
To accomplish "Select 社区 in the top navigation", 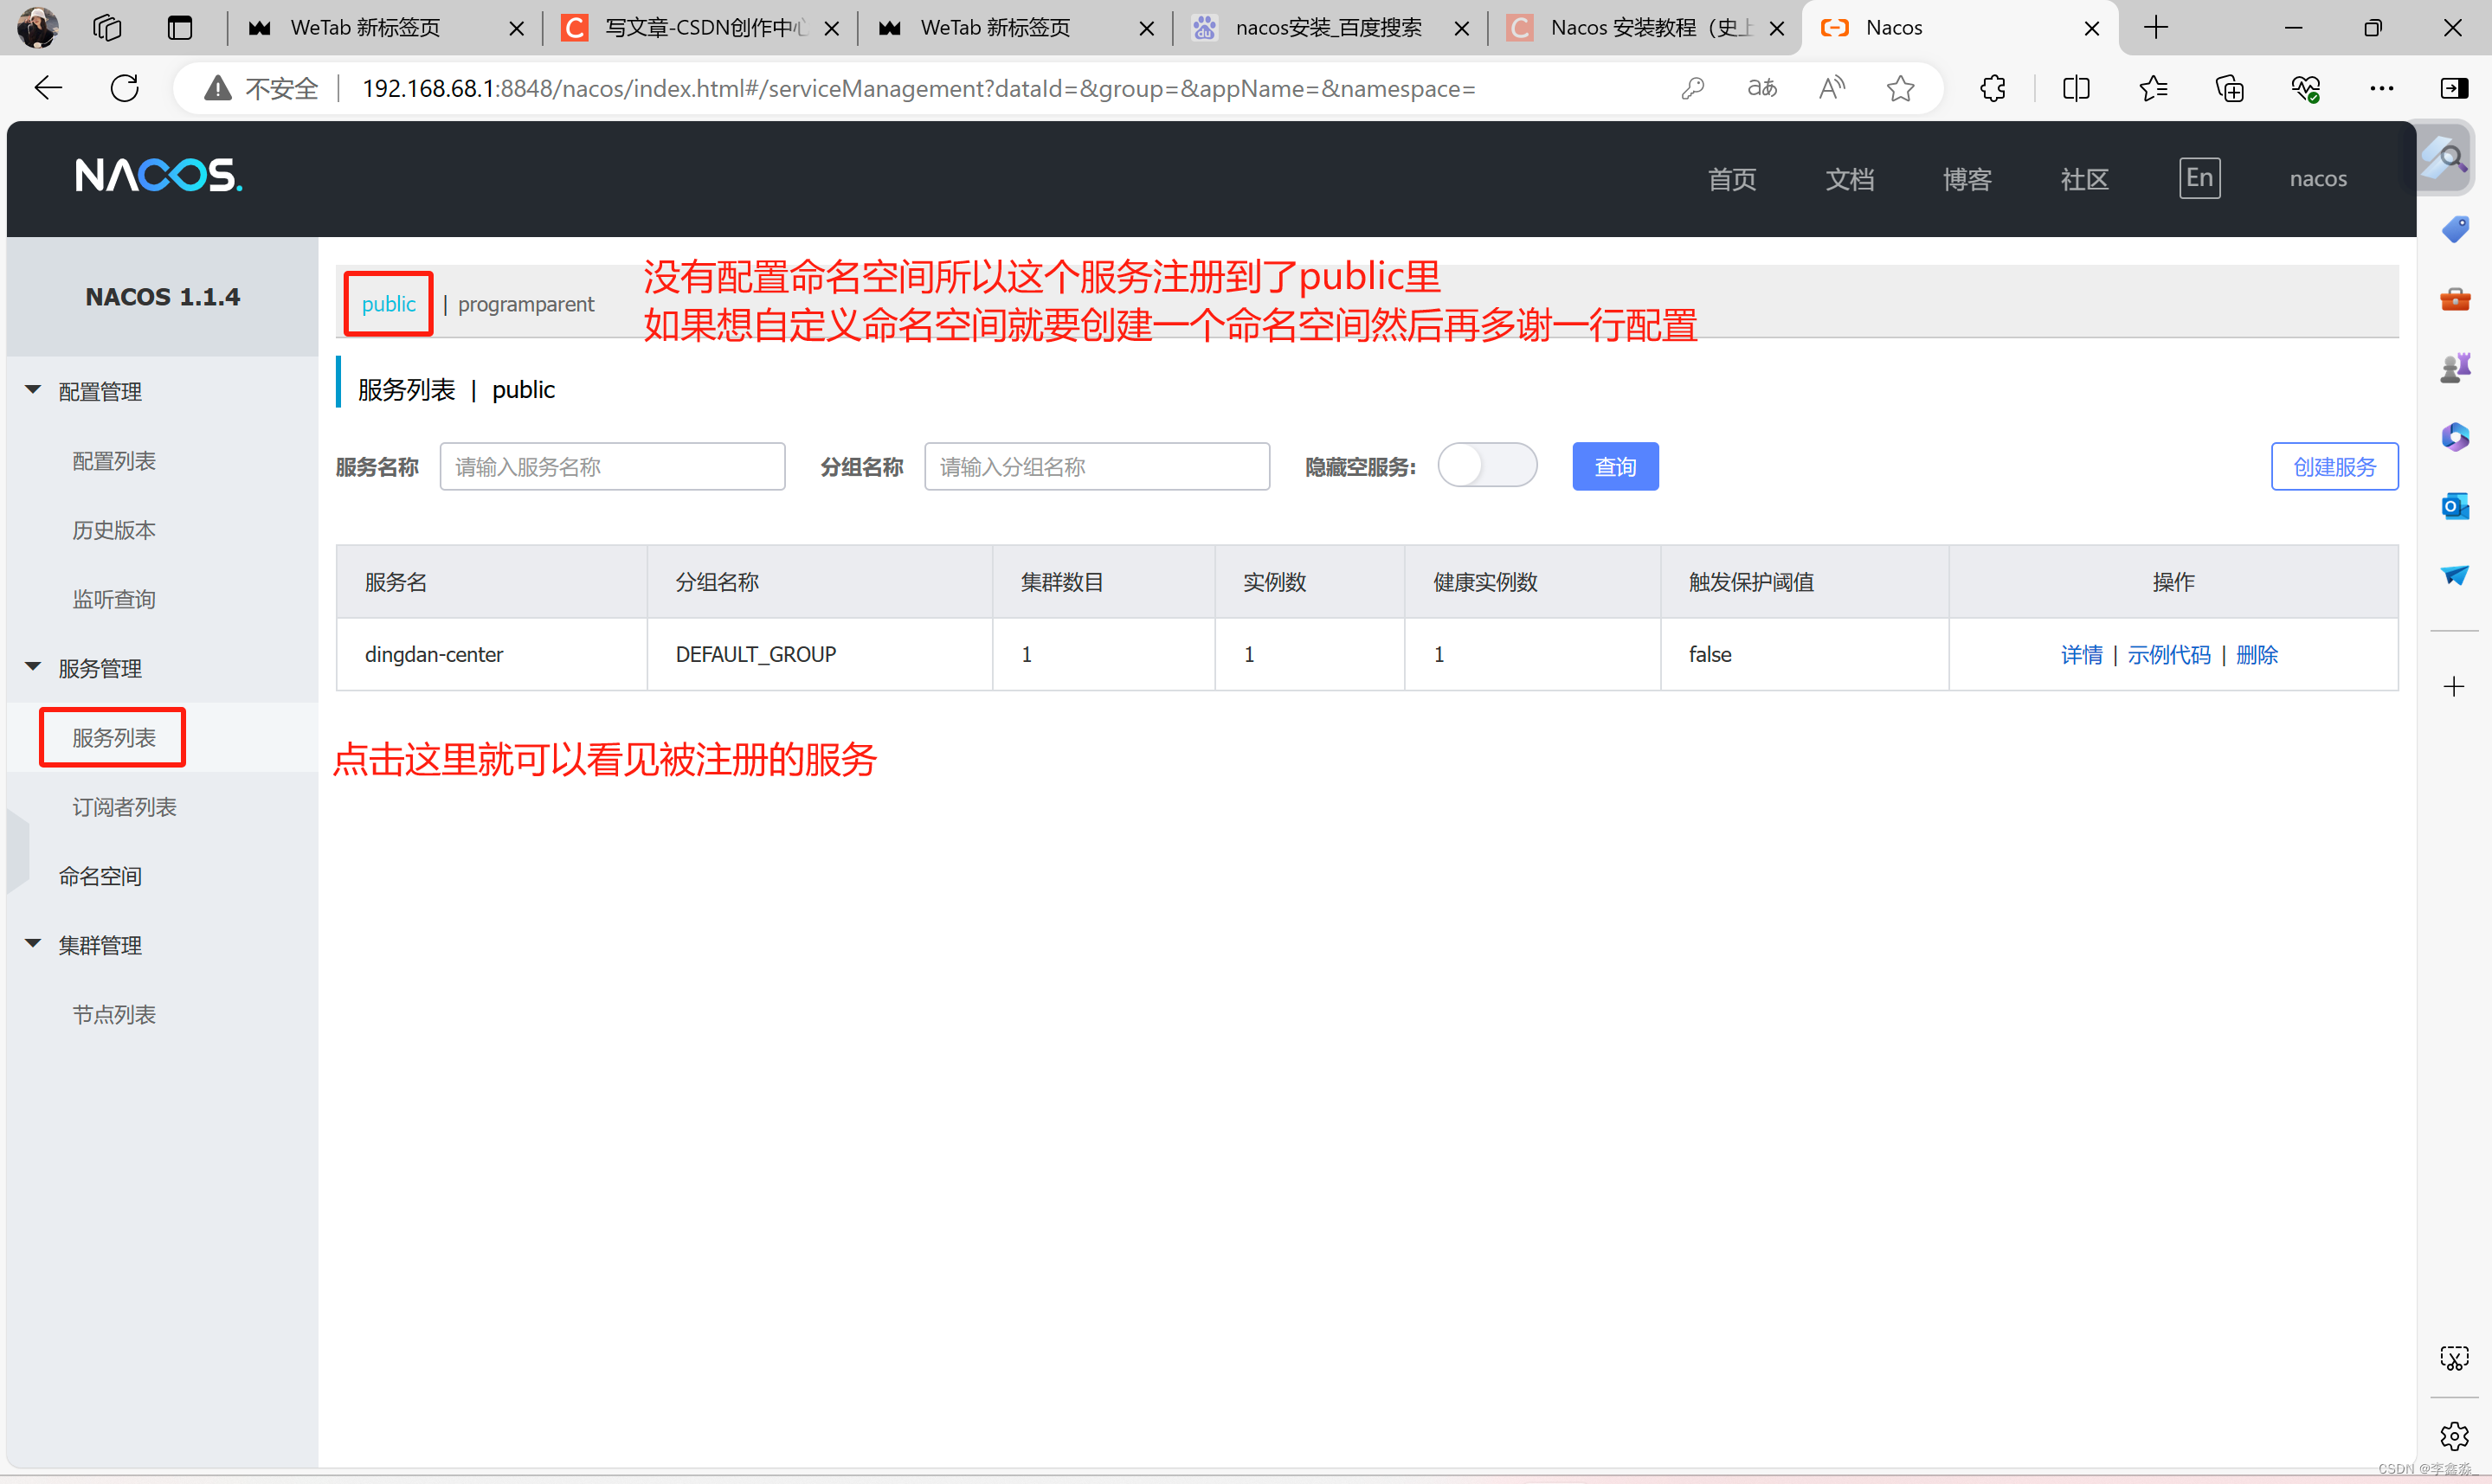I will click(2084, 179).
